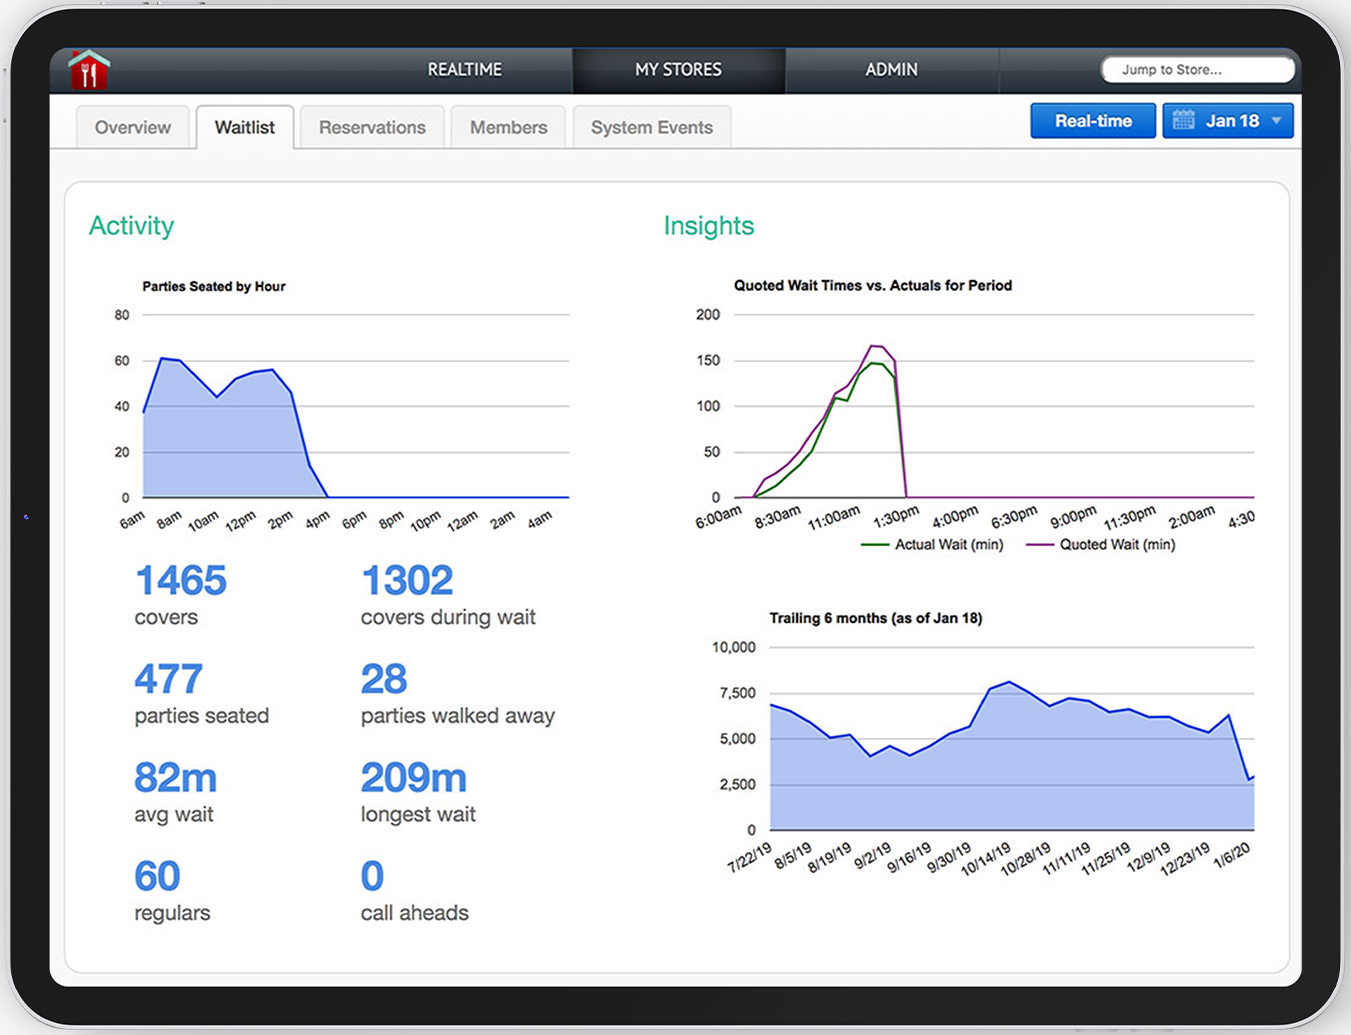Toggle Actual Wait (min) legend entry
The width and height of the screenshot is (1351, 1035).
pyautogui.click(x=932, y=545)
